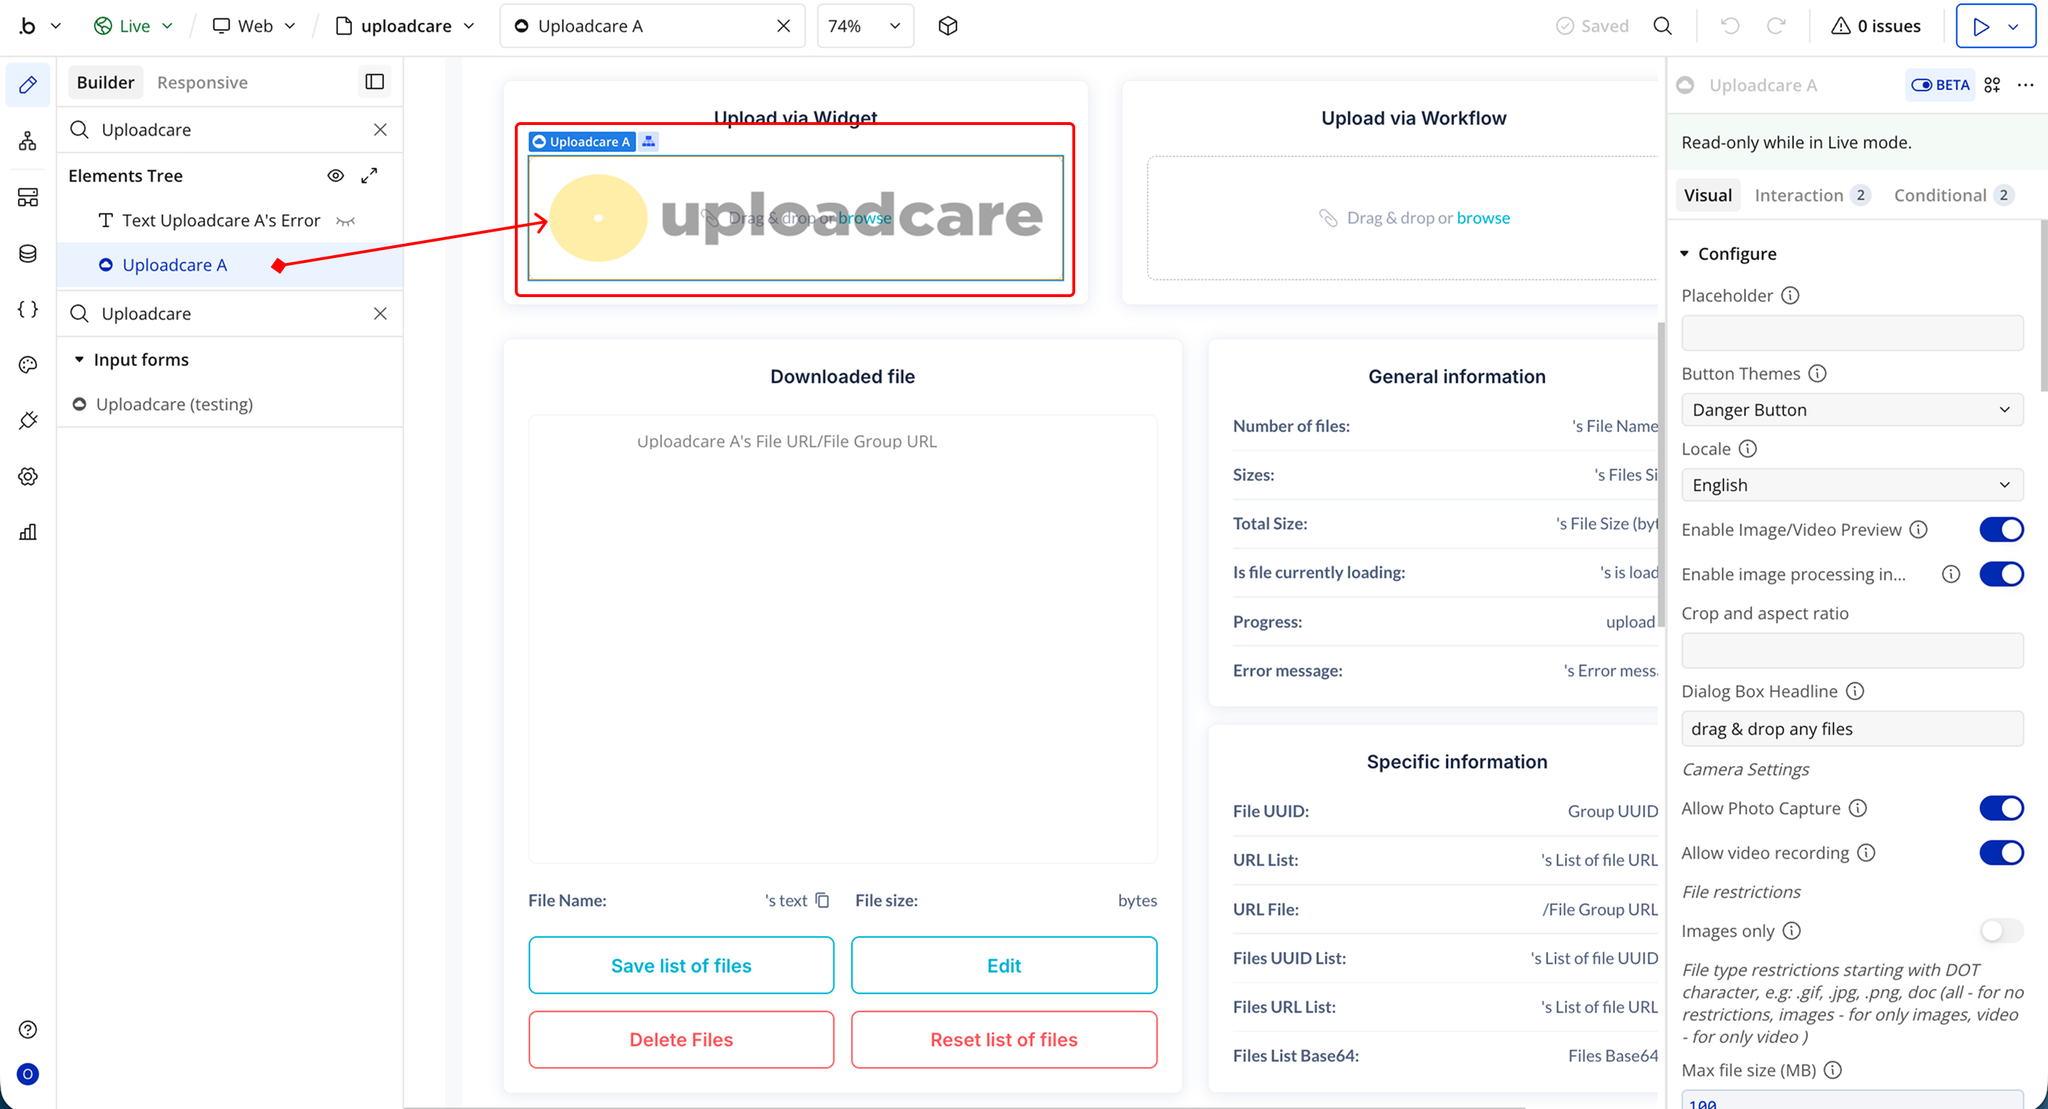The width and height of the screenshot is (2048, 1109).
Task: Switch to the Responsive tab
Action: (x=202, y=82)
